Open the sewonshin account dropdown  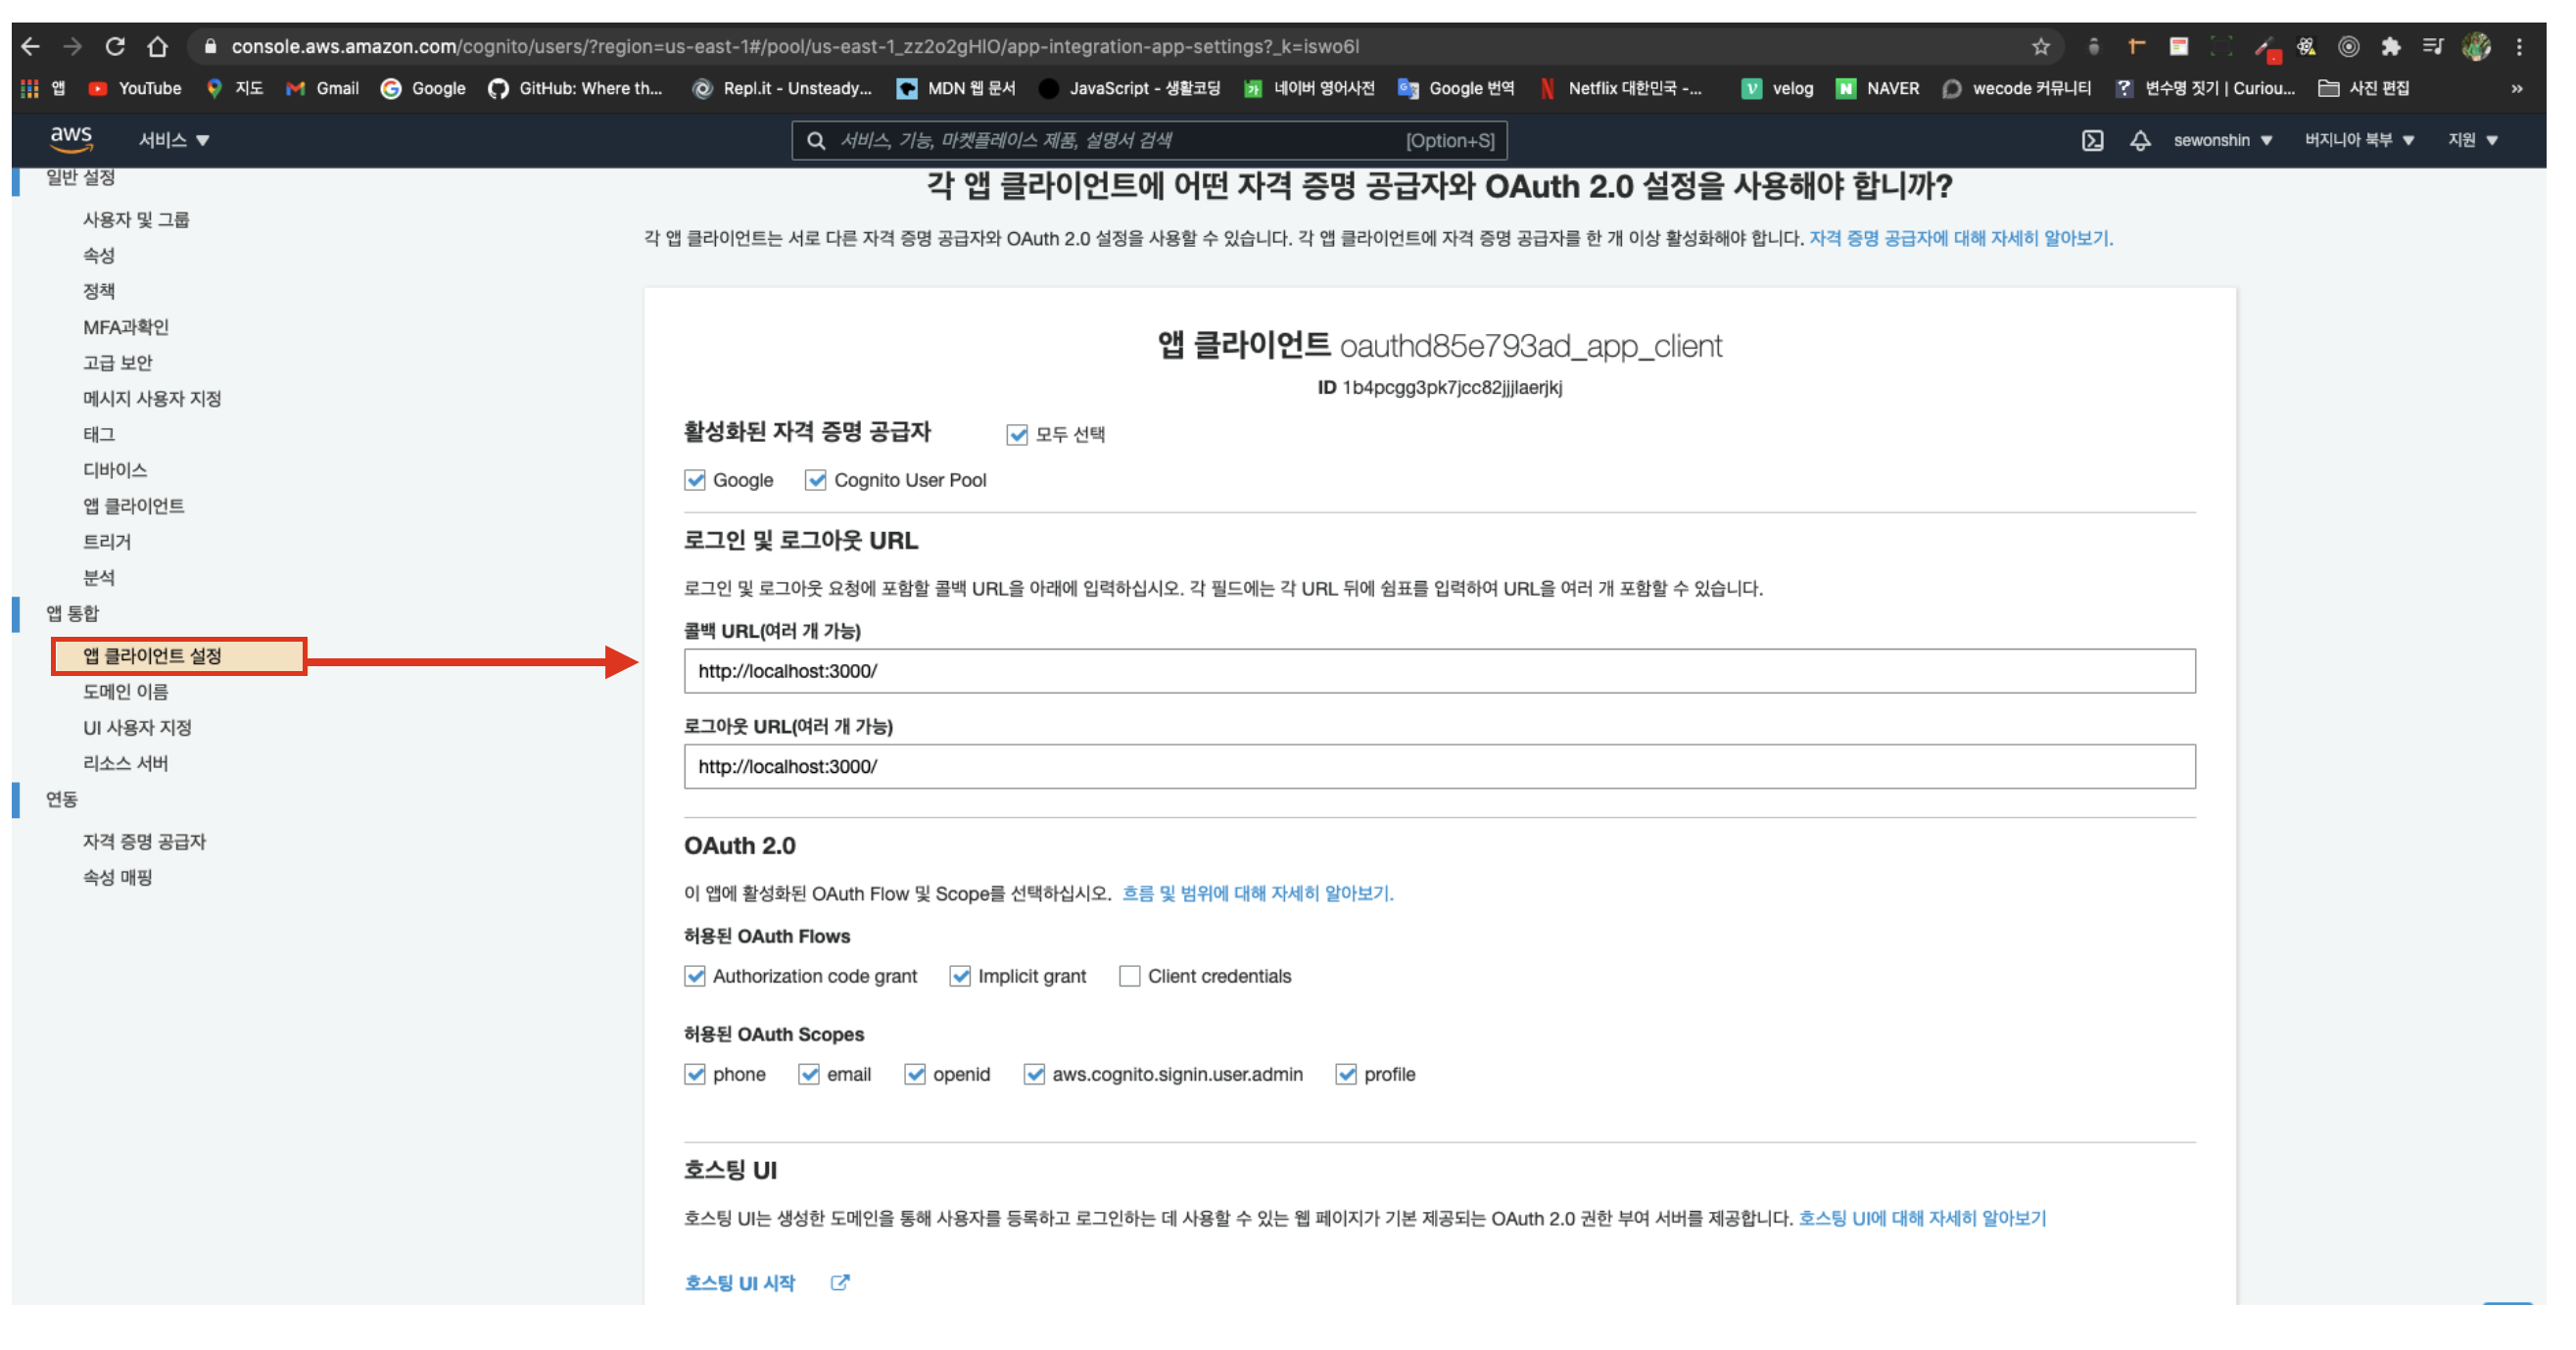point(2222,140)
